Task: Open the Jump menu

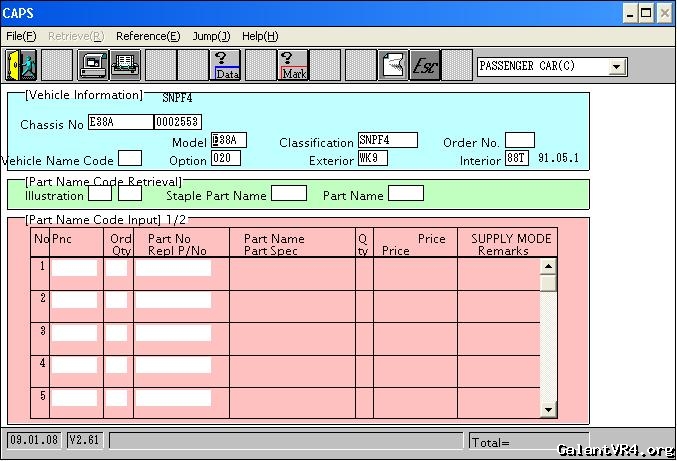Action: 211,36
